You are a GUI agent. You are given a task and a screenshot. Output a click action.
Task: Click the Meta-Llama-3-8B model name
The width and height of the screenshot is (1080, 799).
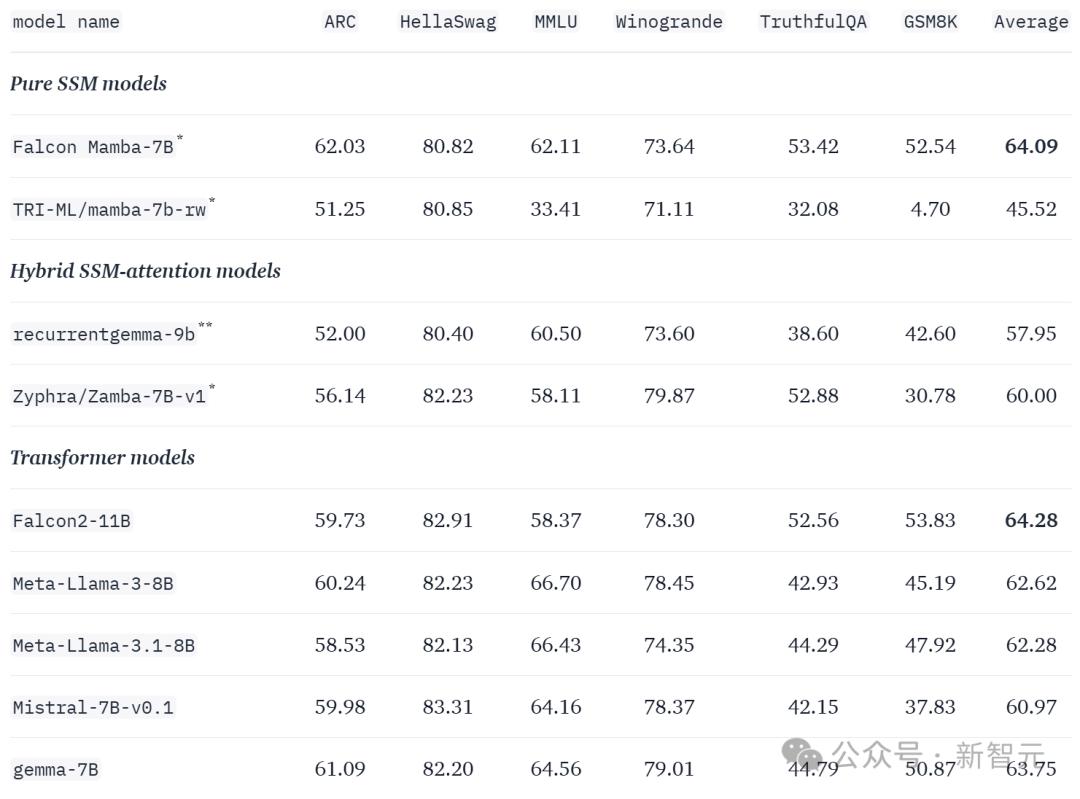tap(93, 583)
